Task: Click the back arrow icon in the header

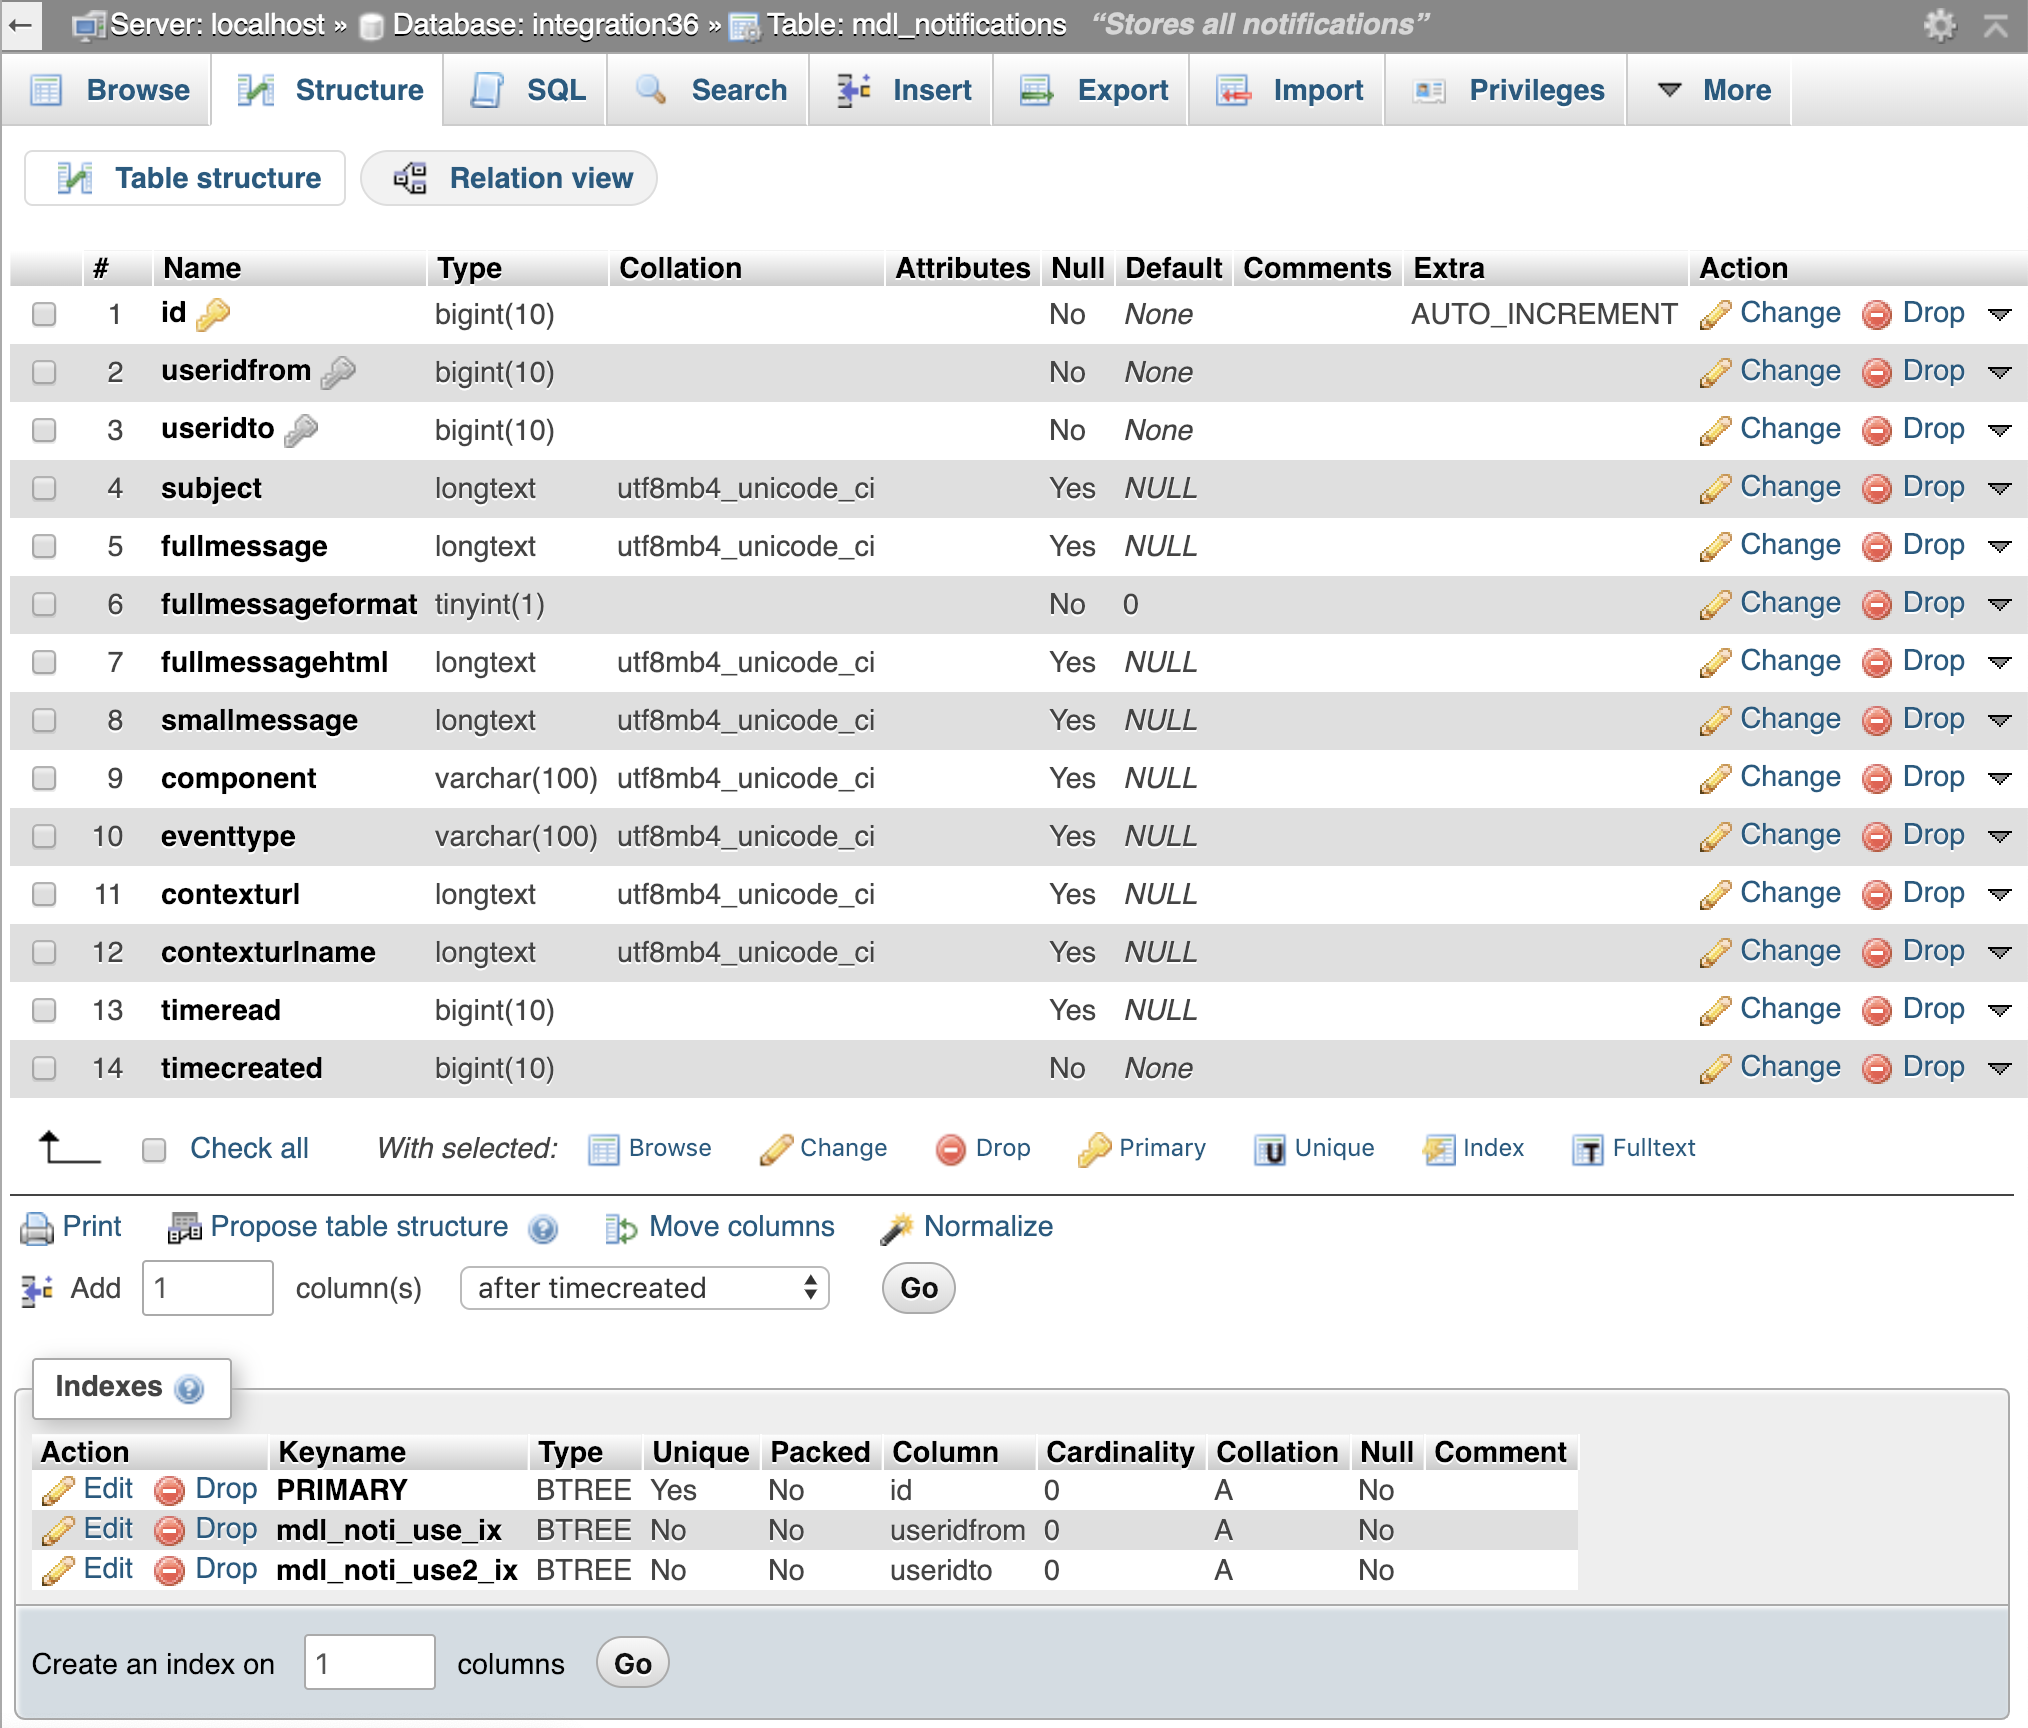Action: tap(21, 26)
